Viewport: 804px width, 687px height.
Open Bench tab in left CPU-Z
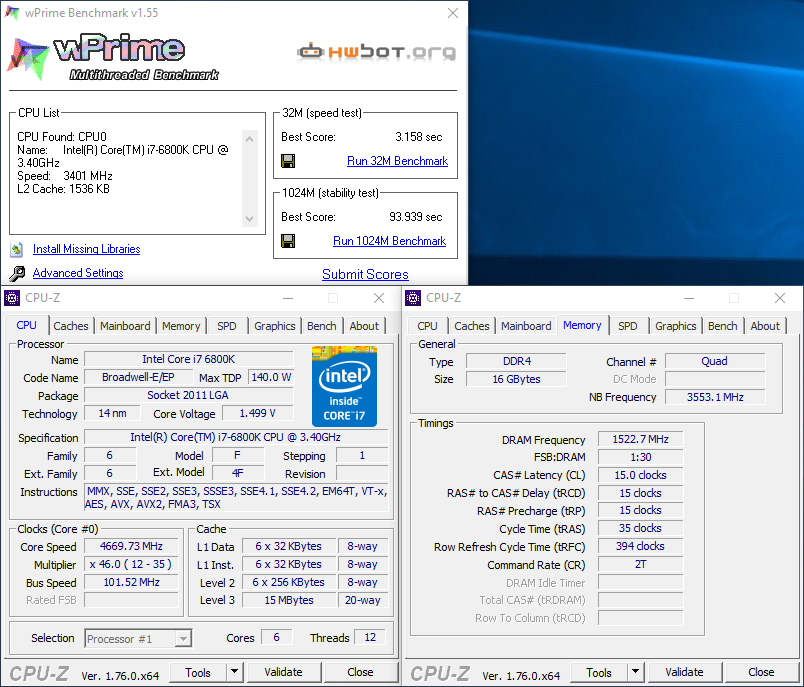322,326
